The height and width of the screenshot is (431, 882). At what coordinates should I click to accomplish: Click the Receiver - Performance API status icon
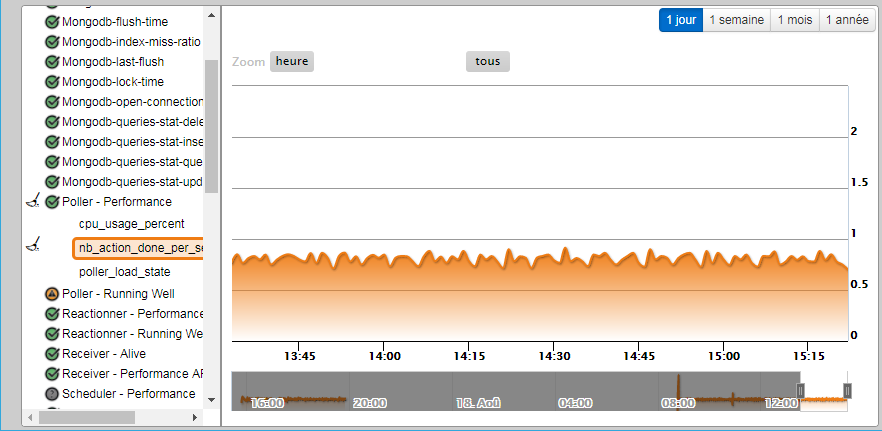pos(52,374)
